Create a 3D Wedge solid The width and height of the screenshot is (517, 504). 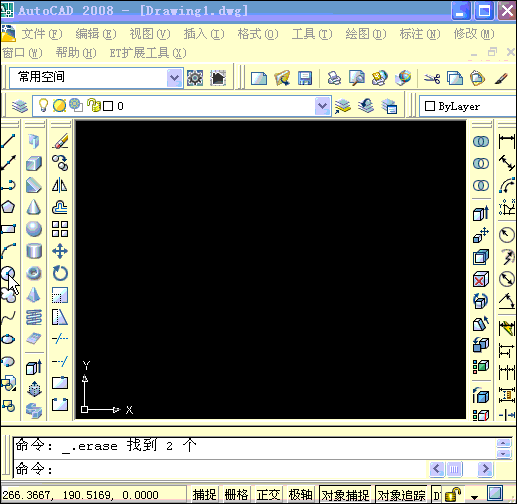coord(34,185)
